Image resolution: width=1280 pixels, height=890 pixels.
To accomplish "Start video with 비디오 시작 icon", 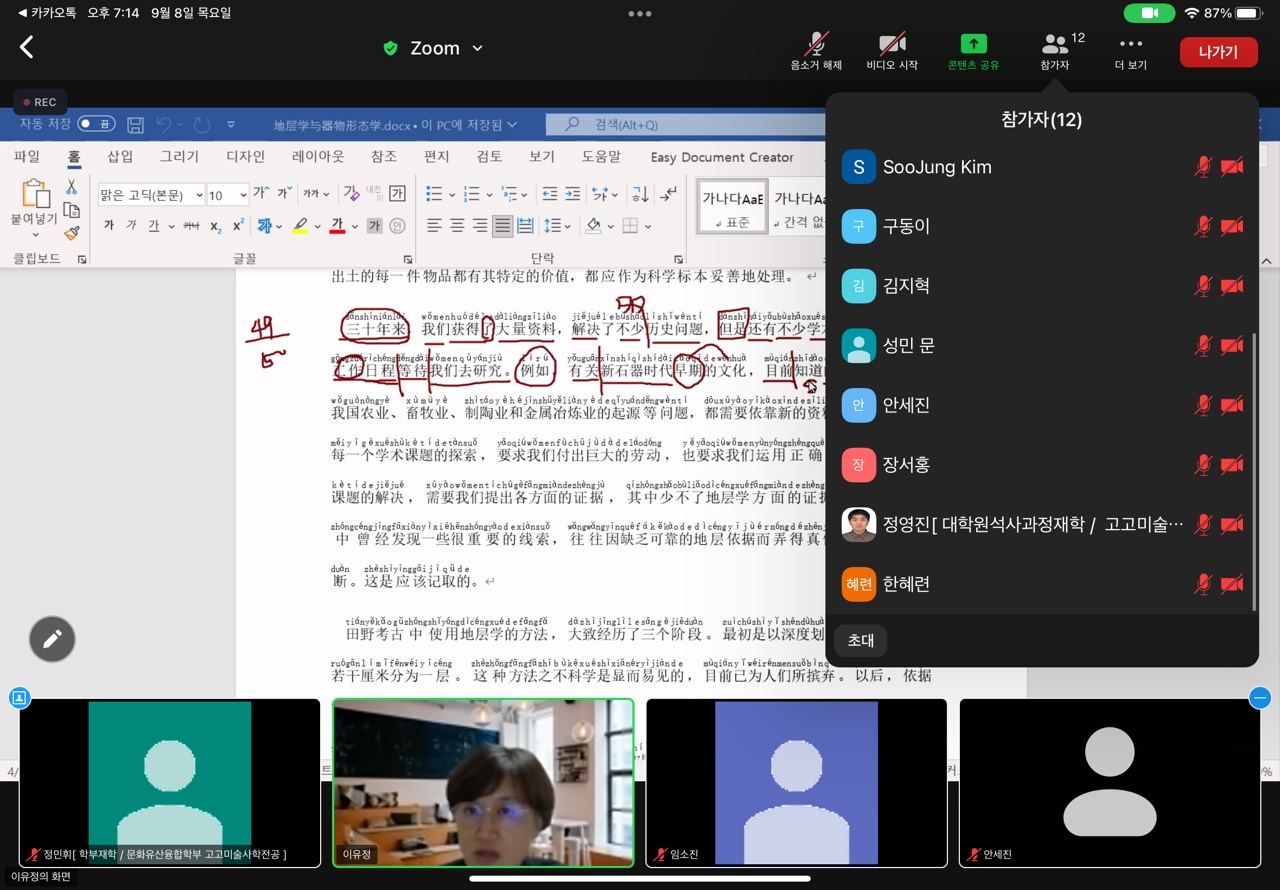I will point(891,45).
